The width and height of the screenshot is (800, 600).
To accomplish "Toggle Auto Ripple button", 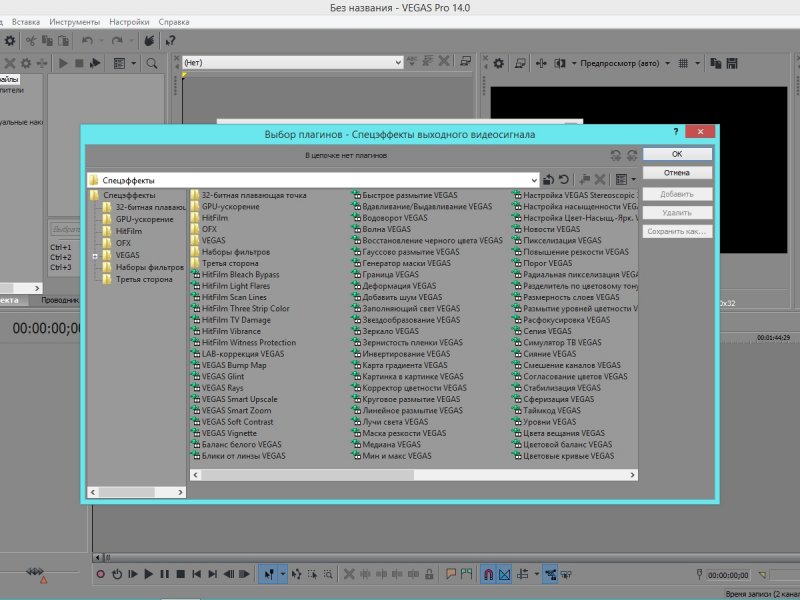I will click(522, 574).
